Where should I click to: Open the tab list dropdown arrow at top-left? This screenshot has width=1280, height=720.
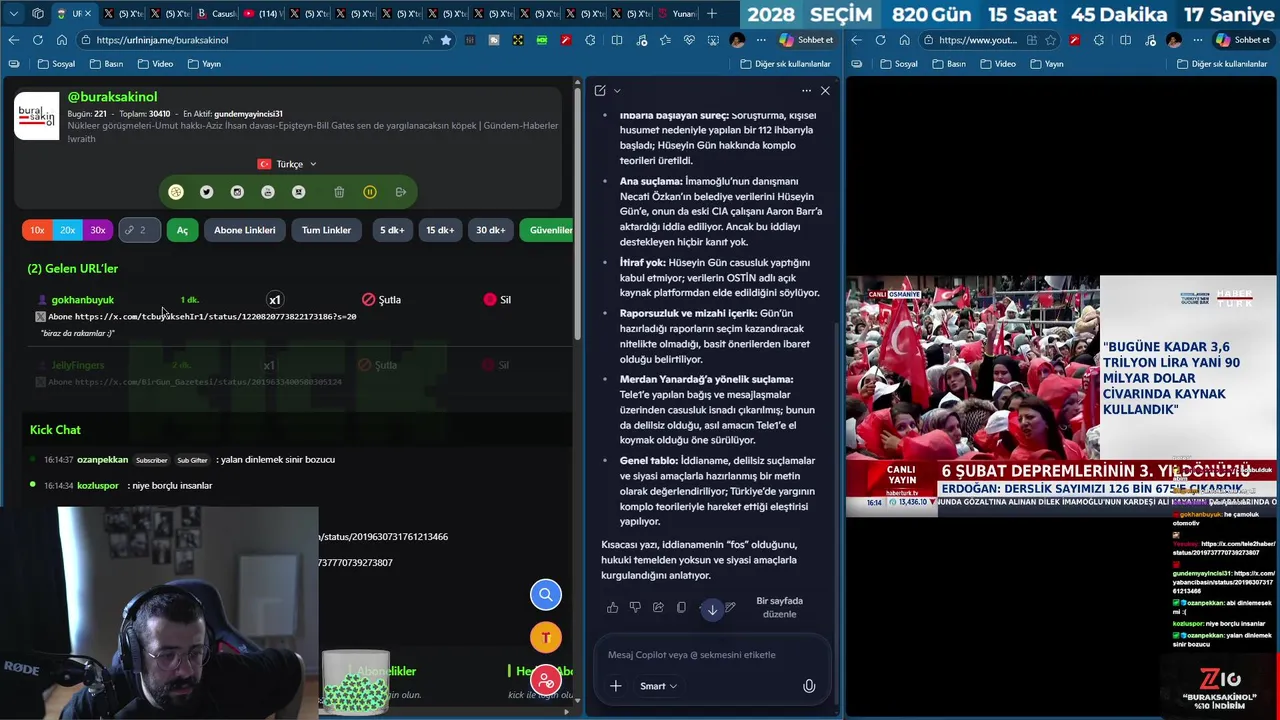click(13, 13)
